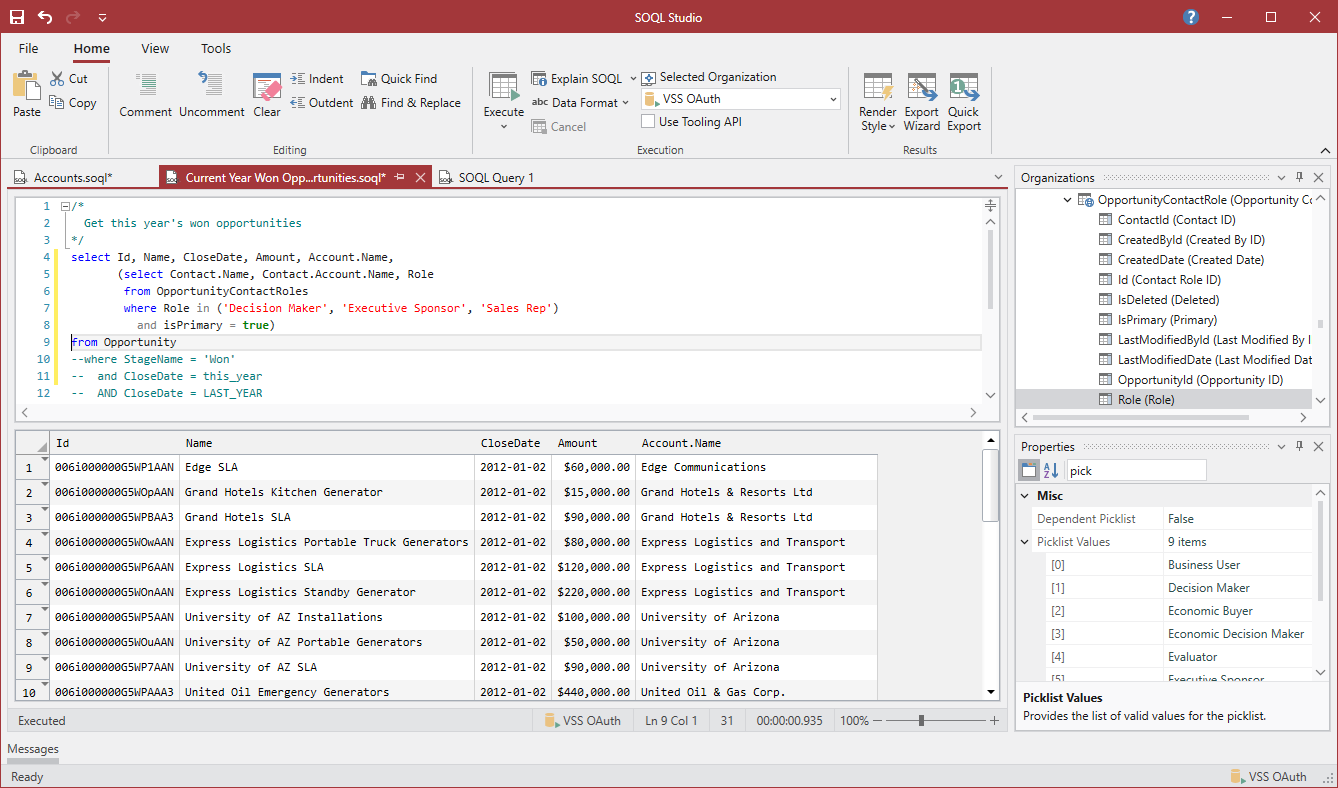Open the Help question mark icon
The width and height of the screenshot is (1338, 788).
click(1191, 17)
